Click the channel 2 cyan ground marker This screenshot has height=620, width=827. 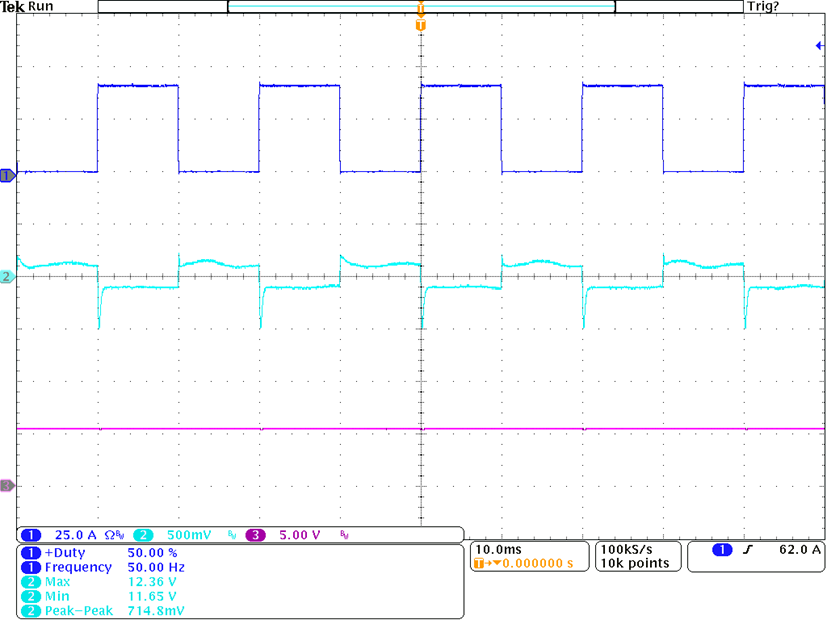[x=8, y=277]
